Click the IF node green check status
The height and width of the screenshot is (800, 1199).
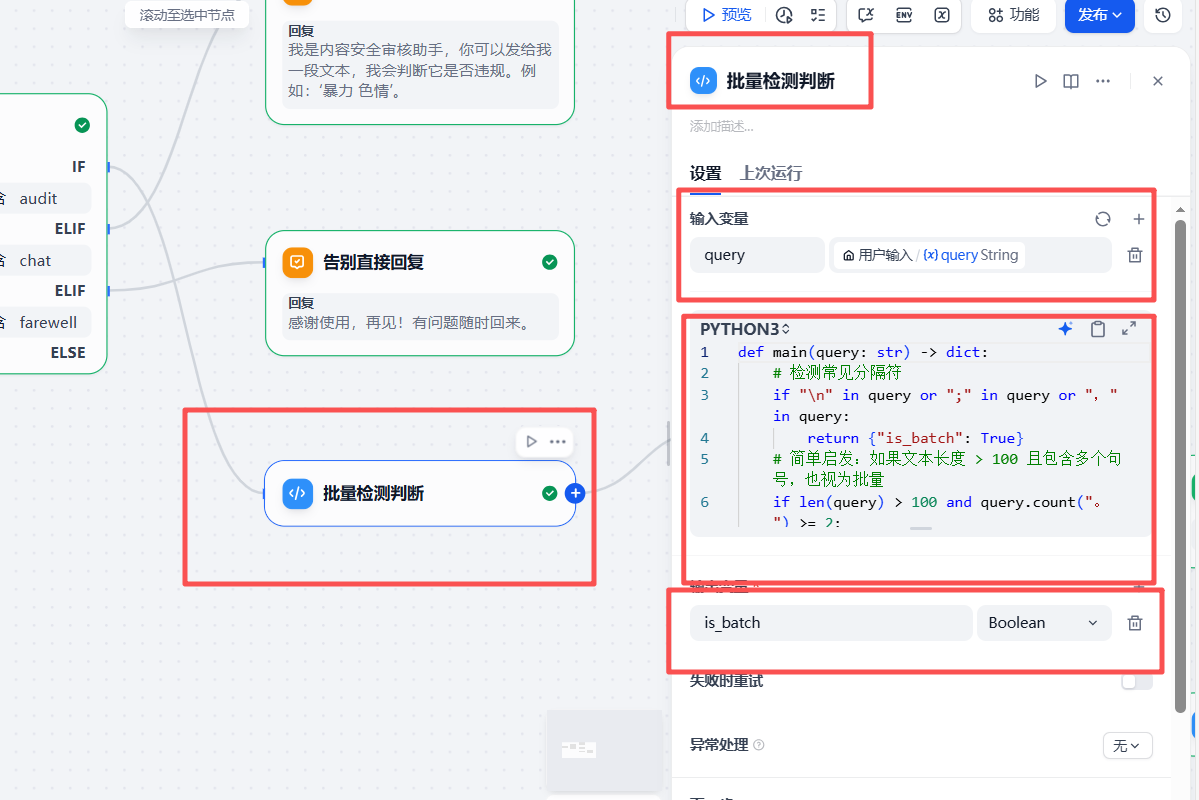(x=82, y=125)
